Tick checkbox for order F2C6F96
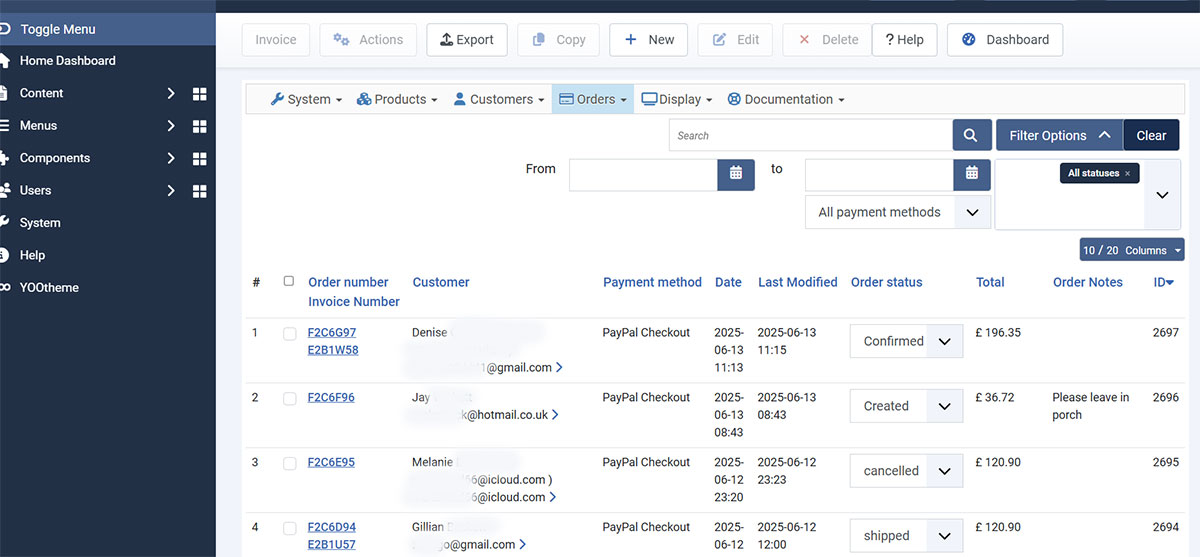This screenshot has height=557, width=1200. (289, 398)
